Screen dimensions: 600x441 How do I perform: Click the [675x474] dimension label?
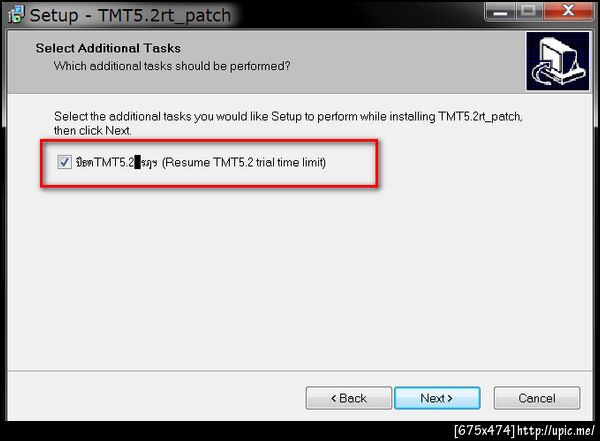(484, 431)
